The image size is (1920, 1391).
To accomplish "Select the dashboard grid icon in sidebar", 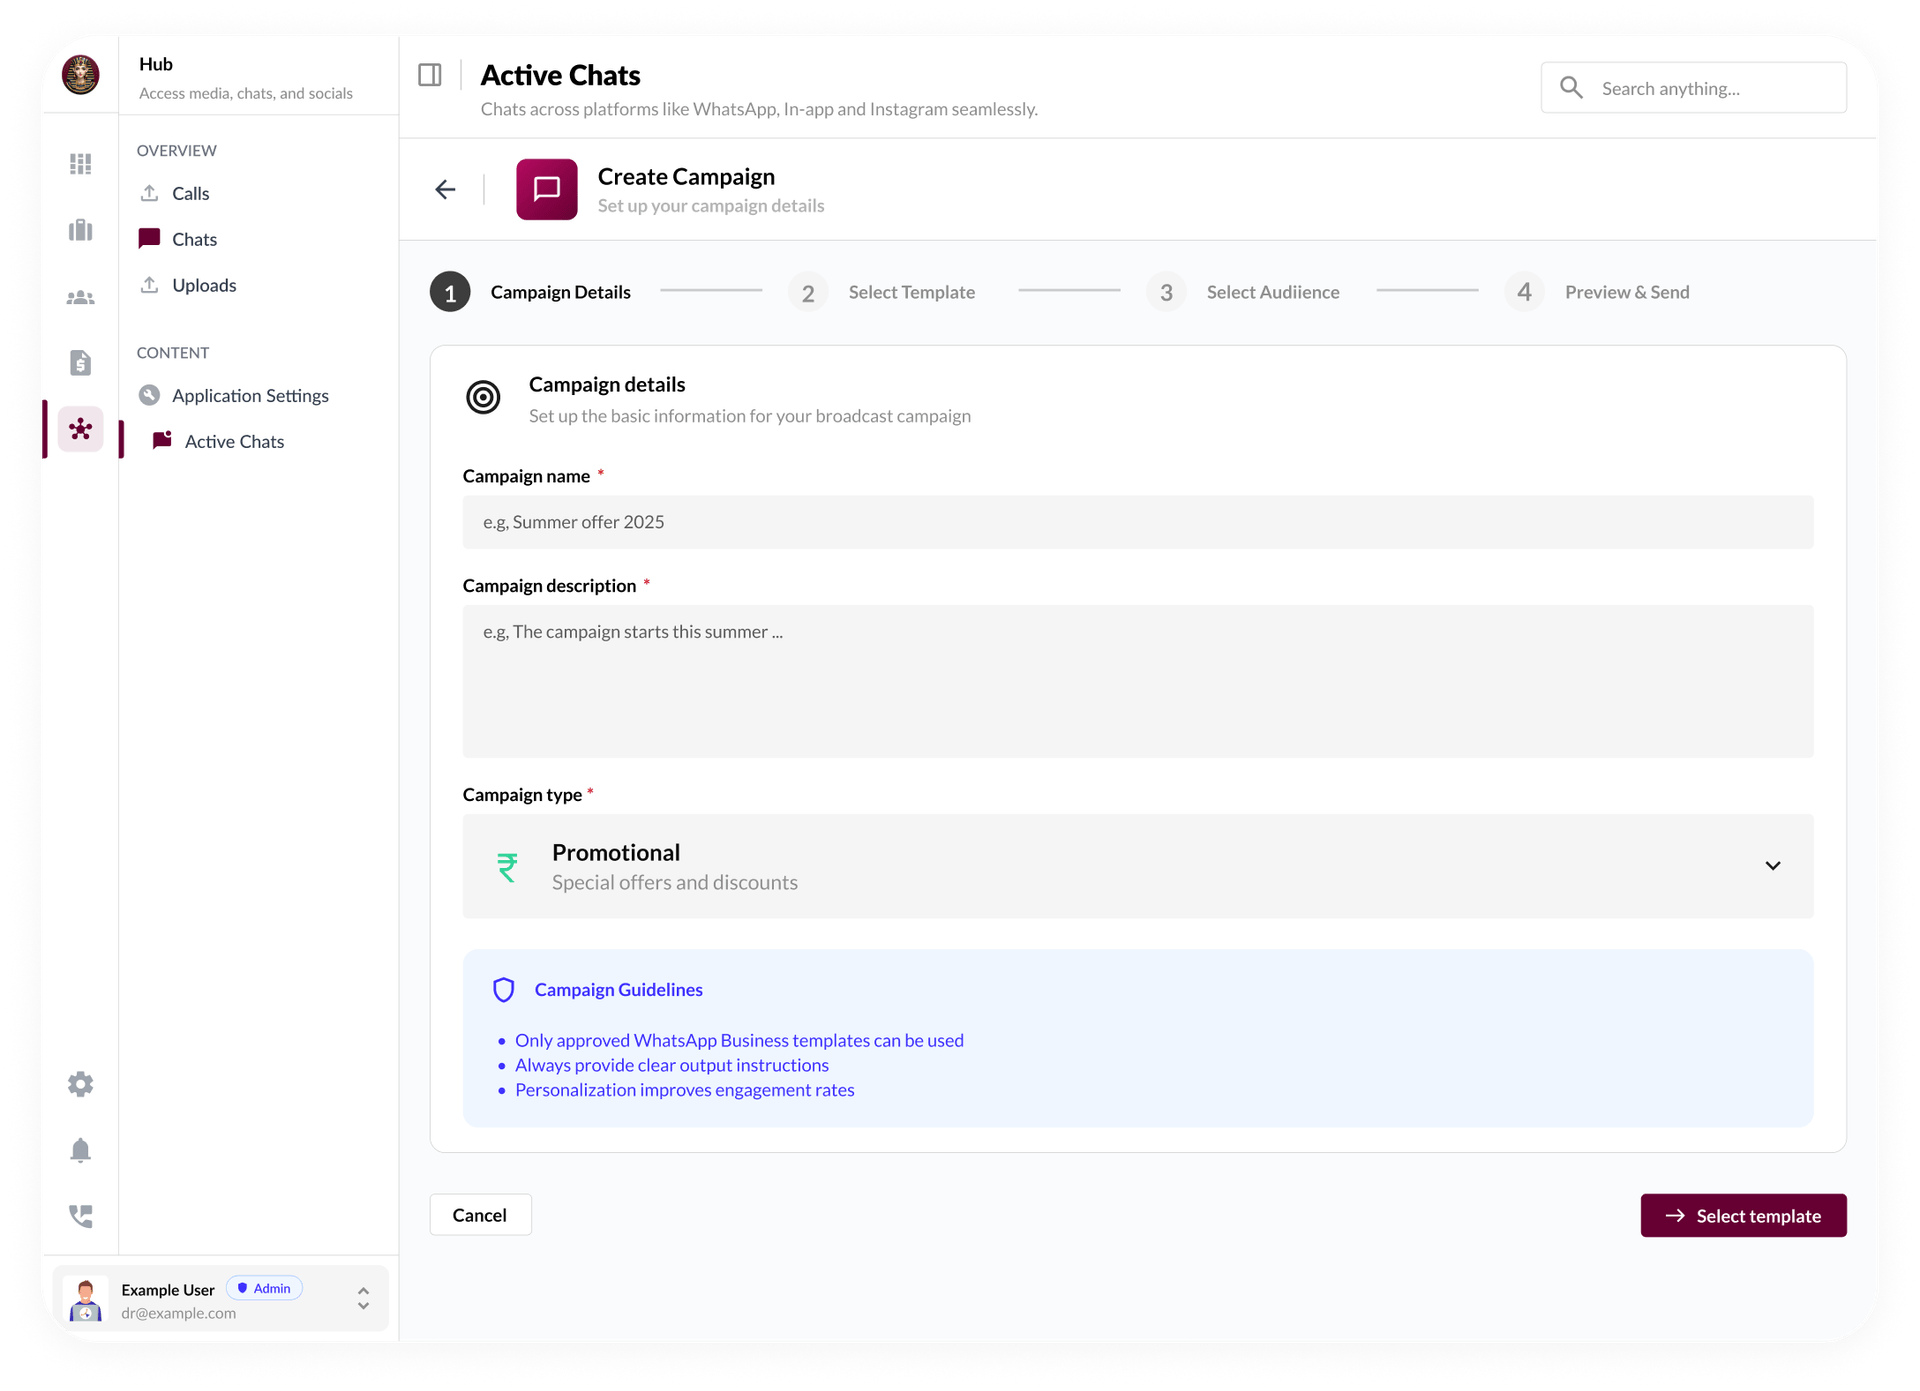I will [80, 163].
